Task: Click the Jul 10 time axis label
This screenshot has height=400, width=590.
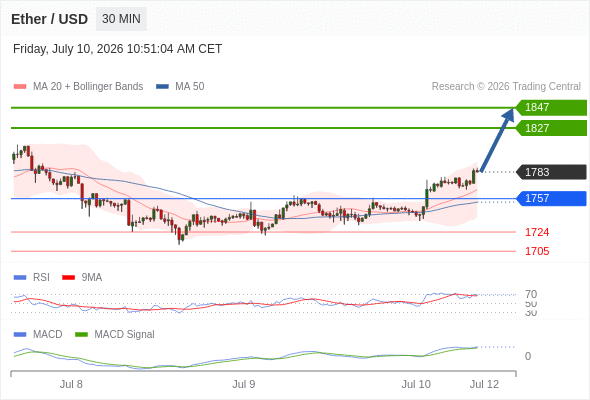Action: pyautogui.click(x=416, y=384)
